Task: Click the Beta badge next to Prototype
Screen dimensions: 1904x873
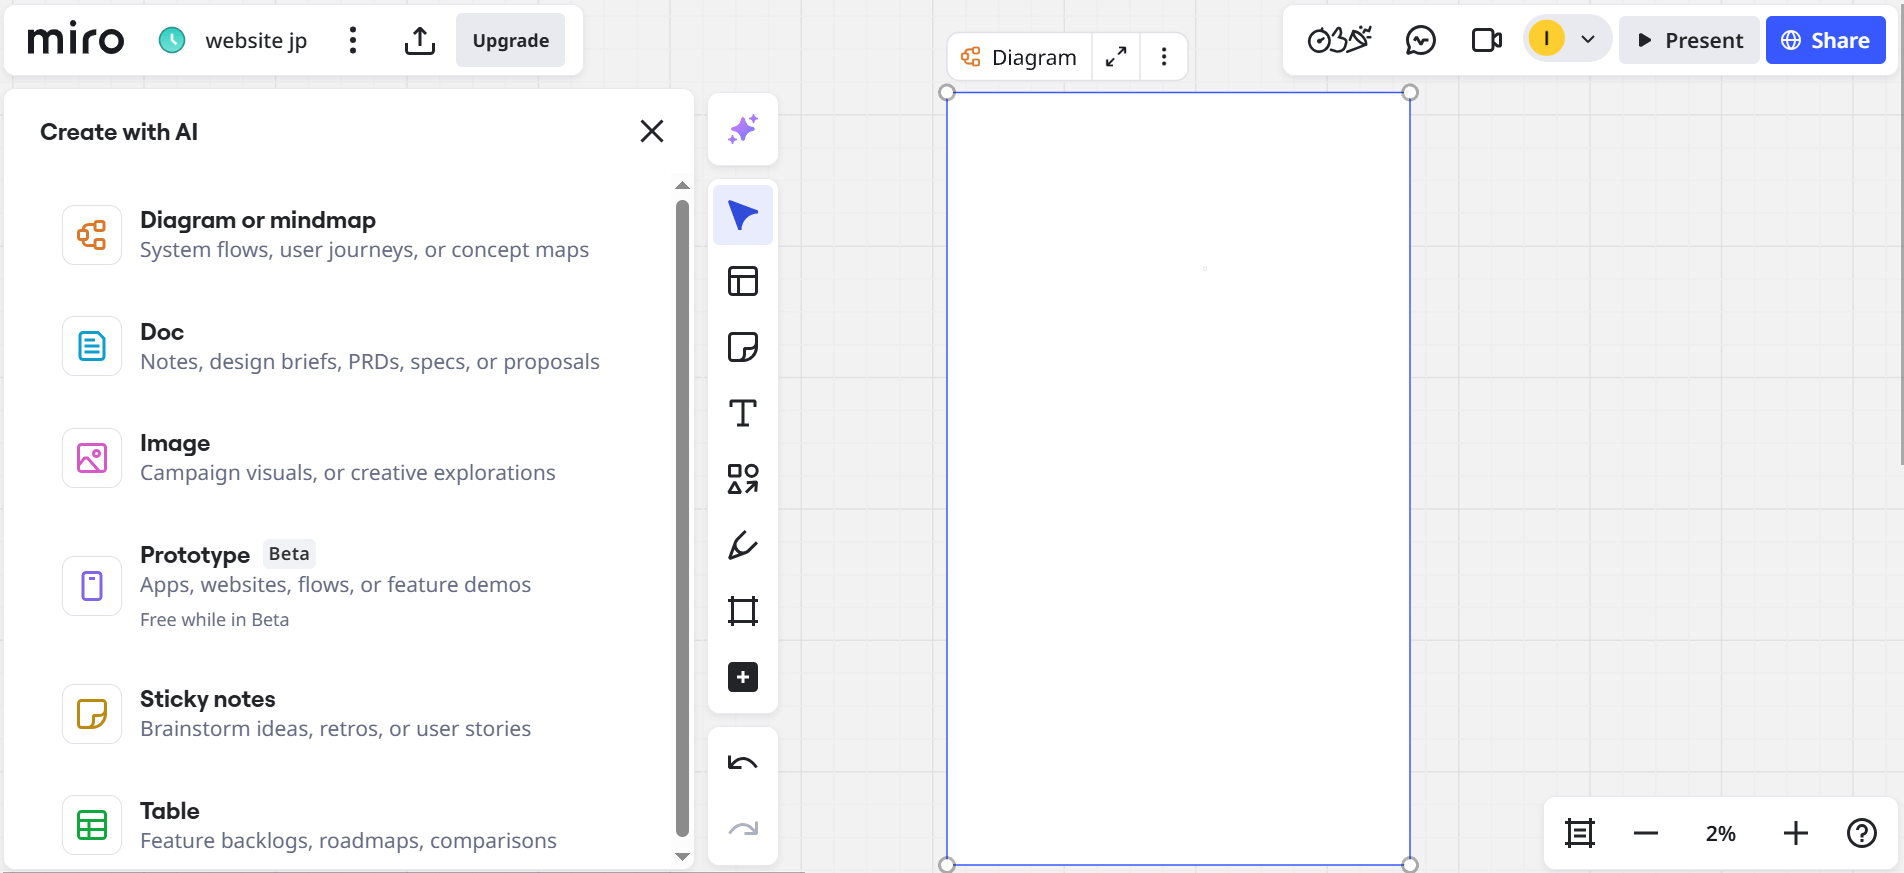Action: 289,554
